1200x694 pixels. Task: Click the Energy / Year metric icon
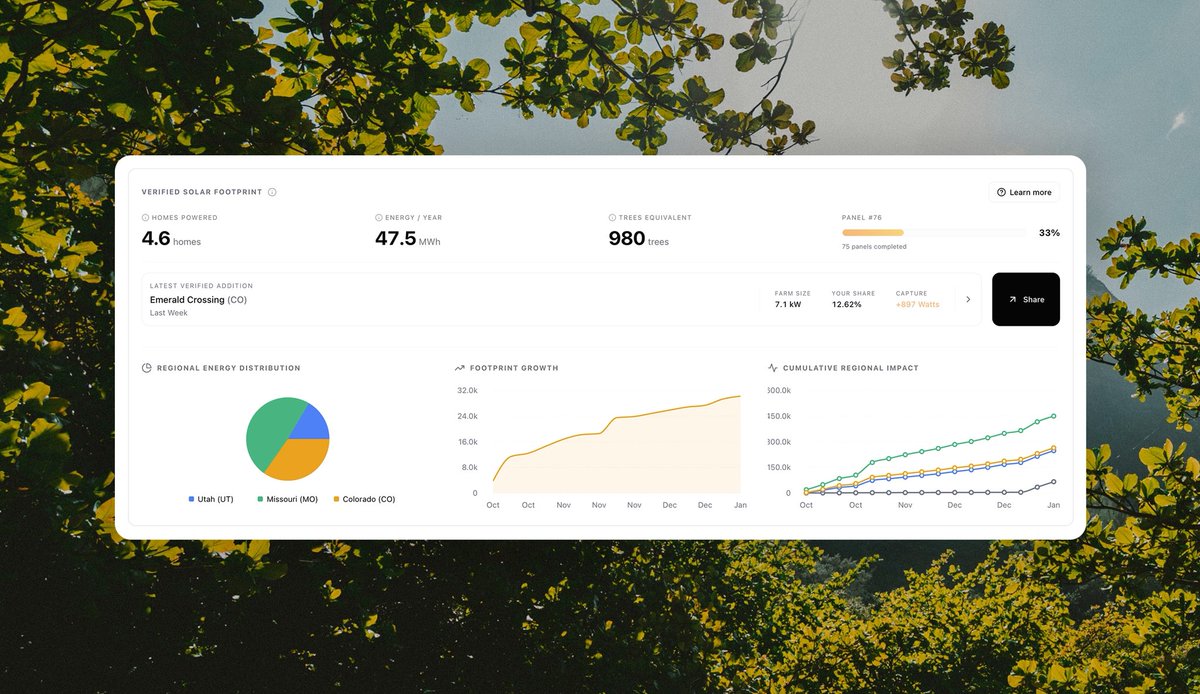377,217
